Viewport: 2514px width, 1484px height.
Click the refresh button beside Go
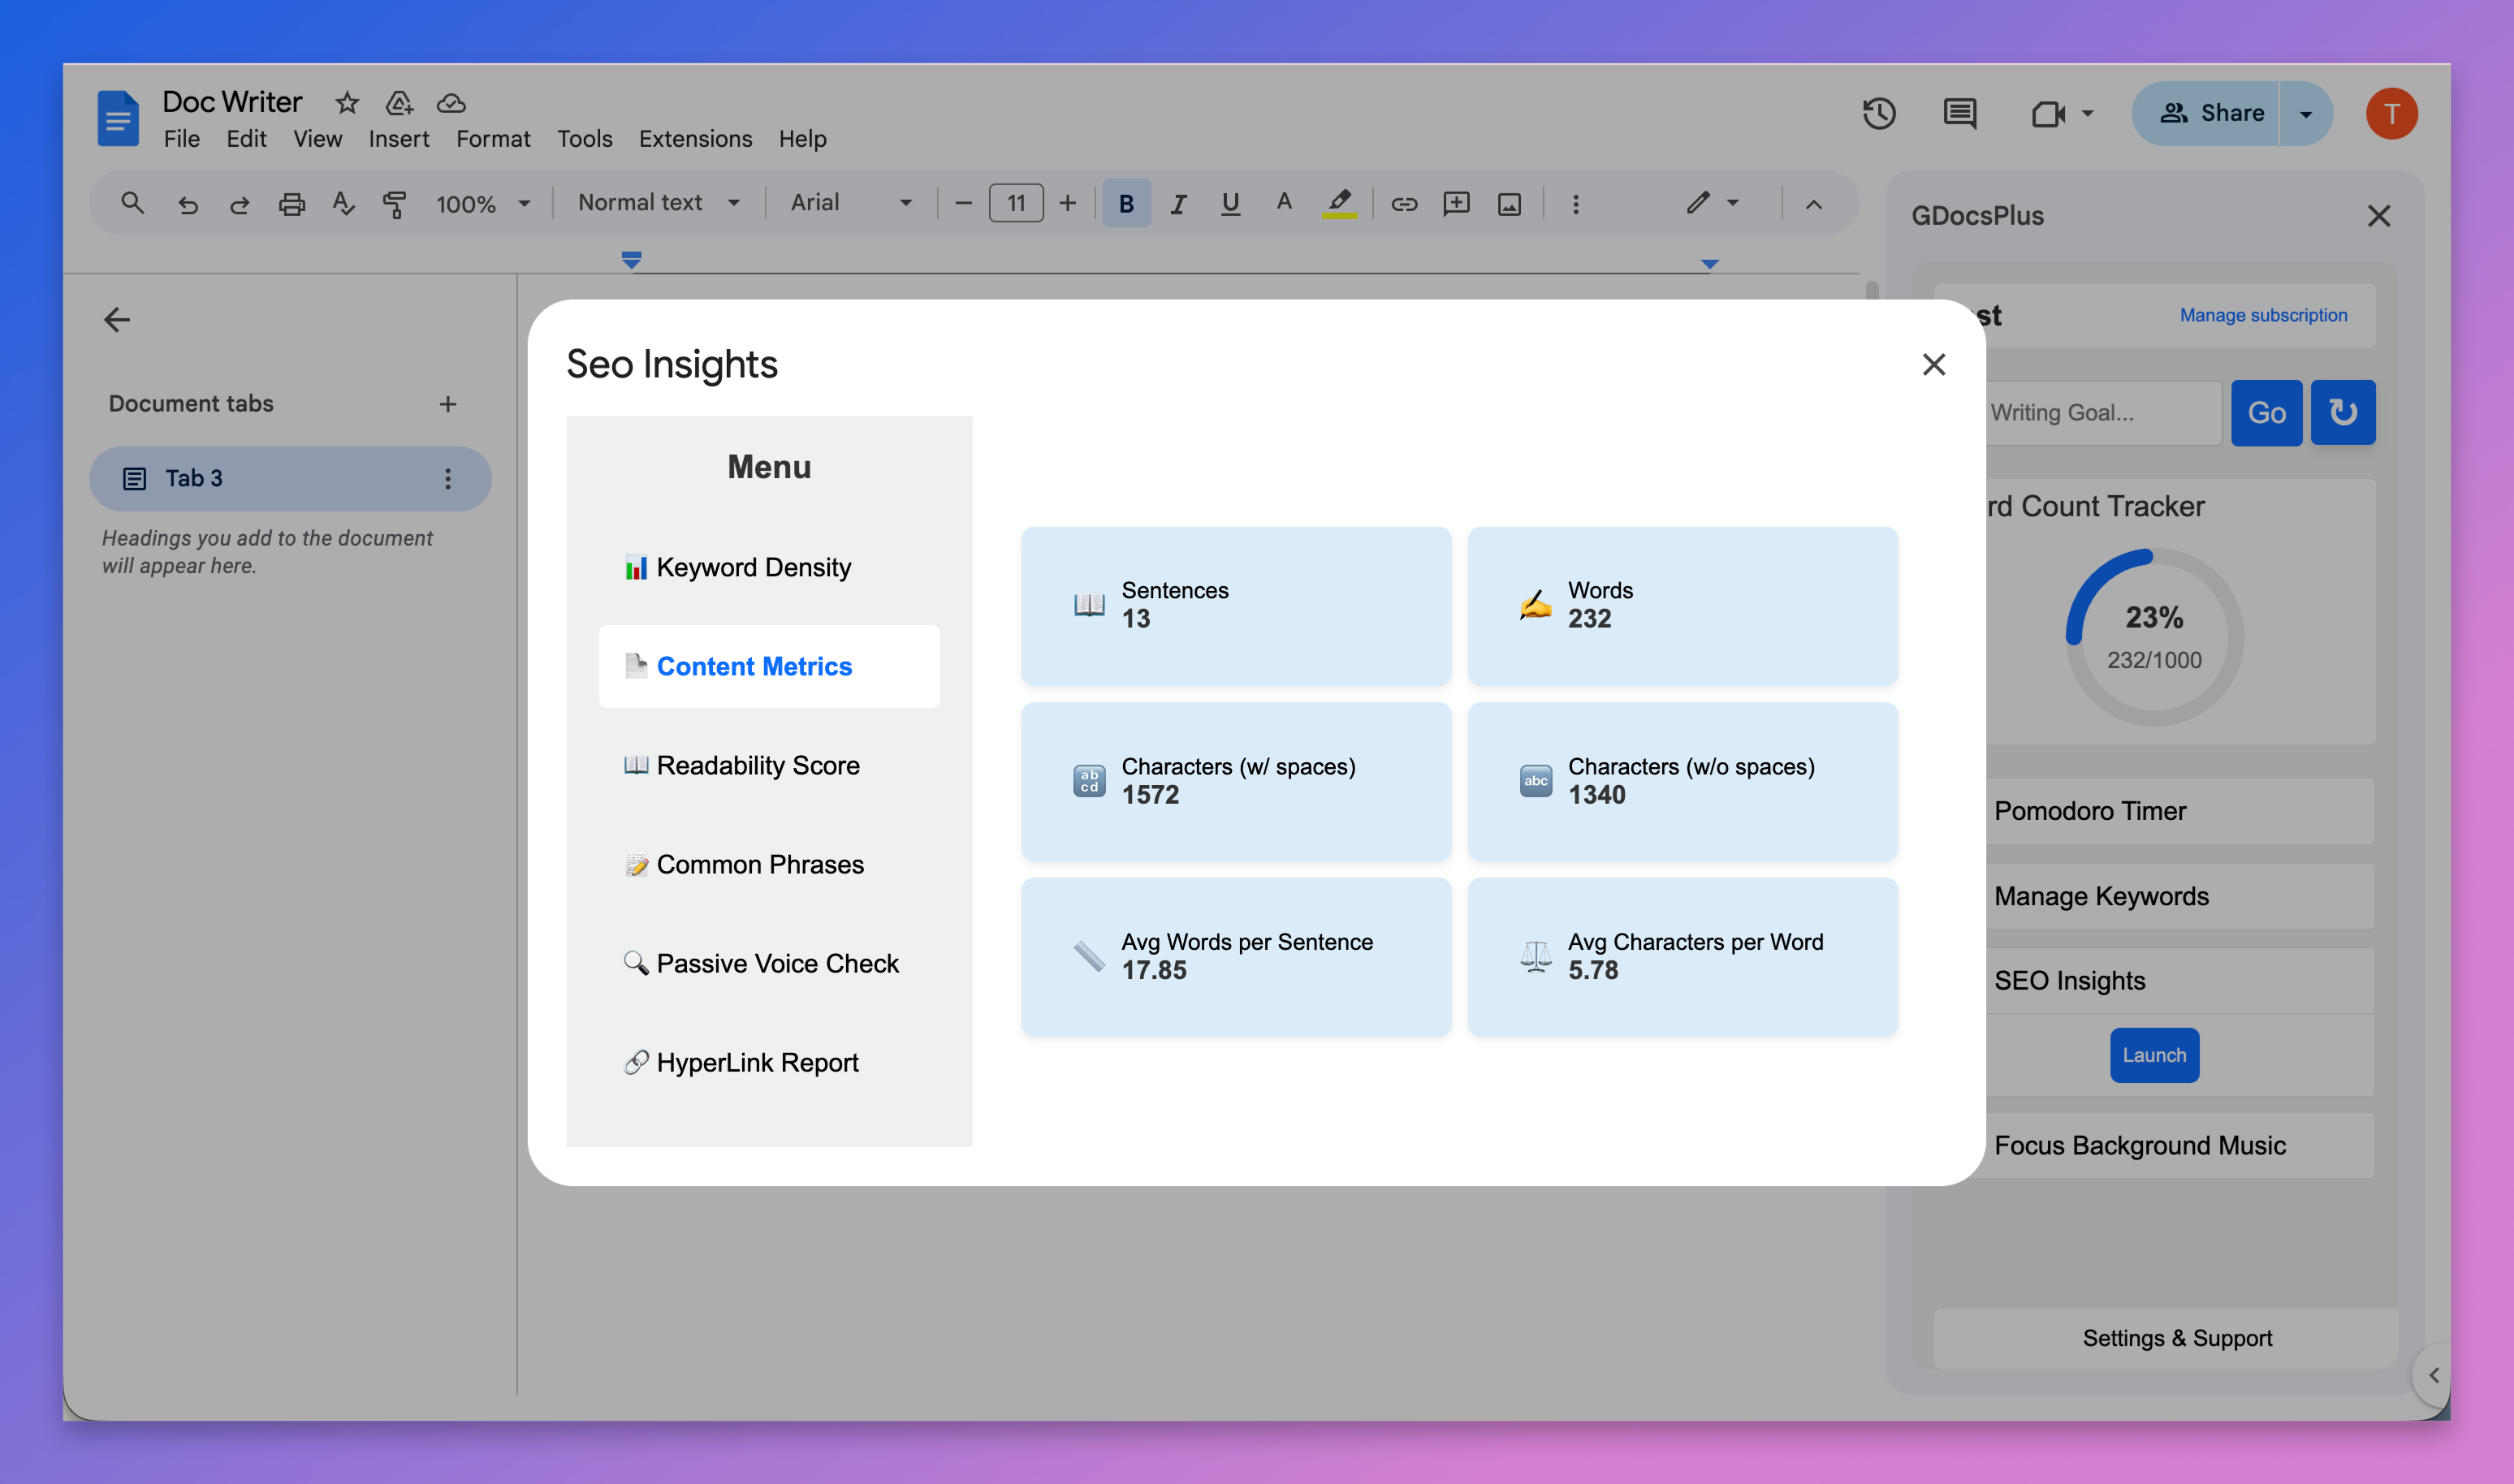tap(2342, 412)
